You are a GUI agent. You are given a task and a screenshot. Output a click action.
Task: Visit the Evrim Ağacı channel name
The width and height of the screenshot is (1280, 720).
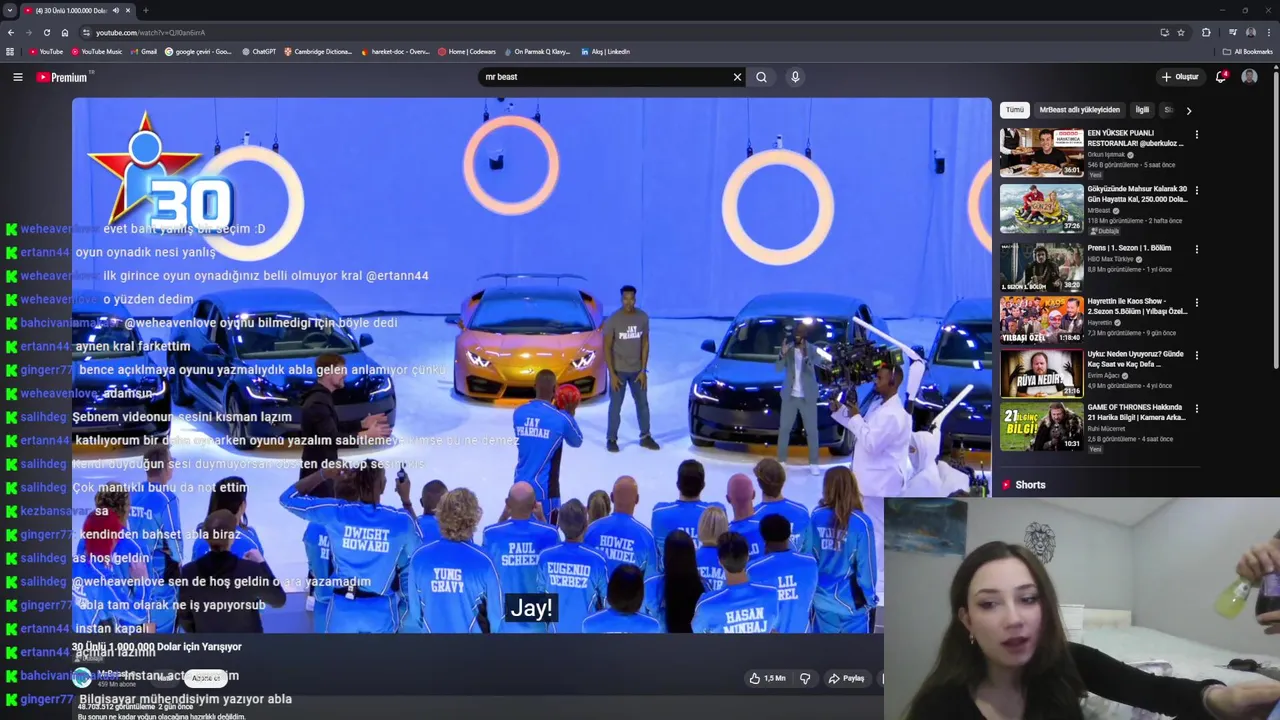(1104, 375)
